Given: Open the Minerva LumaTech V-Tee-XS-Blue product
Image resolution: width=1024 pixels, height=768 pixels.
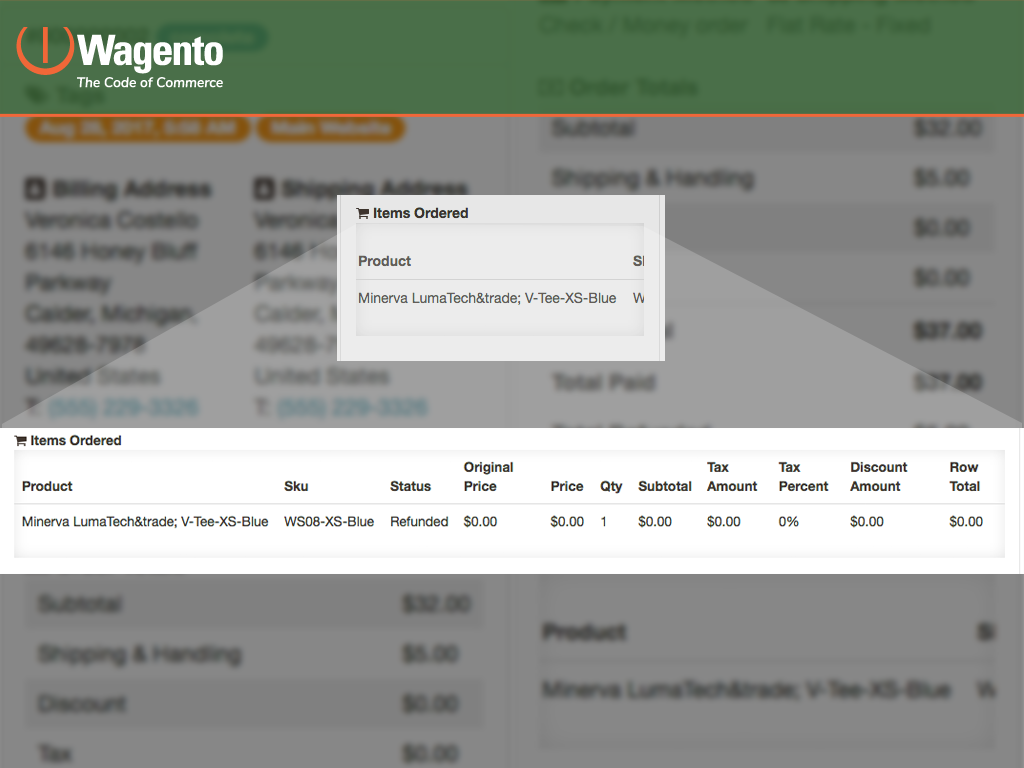Looking at the screenshot, I should point(146,521).
